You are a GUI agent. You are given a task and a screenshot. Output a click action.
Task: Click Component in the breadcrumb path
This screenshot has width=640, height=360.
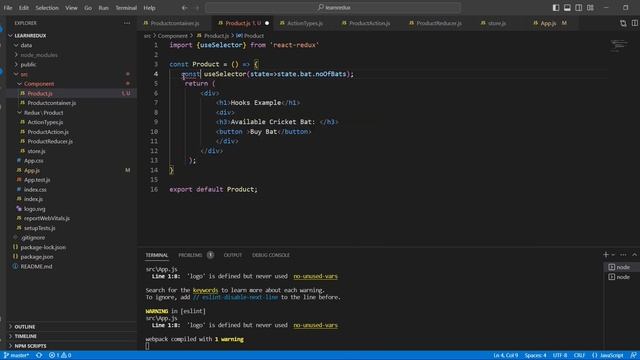tap(173, 36)
